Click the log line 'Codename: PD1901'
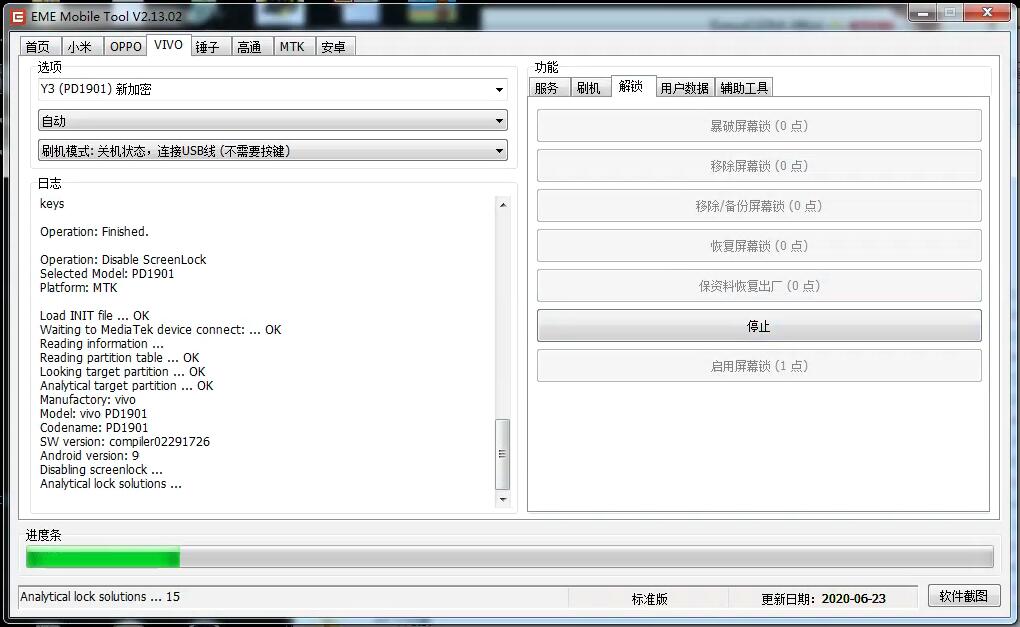Image resolution: width=1020 pixels, height=627 pixels. pyautogui.click(x=94, y=427)
